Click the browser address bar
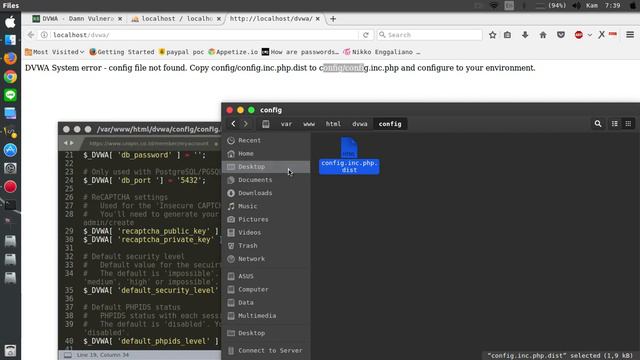Viewport: 640px width, 360px height. 200,35
